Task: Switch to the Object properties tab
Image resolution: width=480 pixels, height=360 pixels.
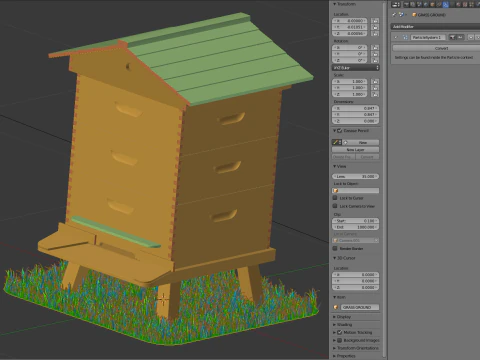Action: tap(432, 5)
